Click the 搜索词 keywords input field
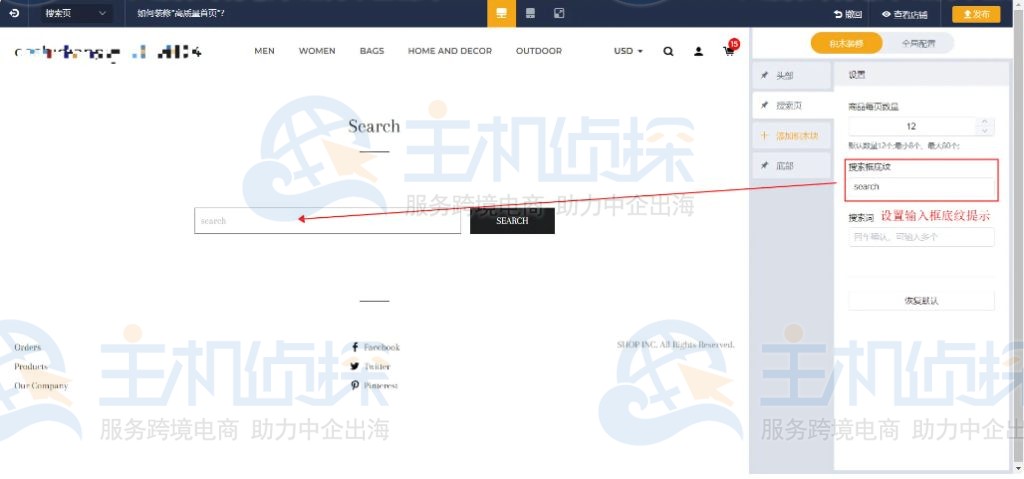Image resolution: width=1024 pixels, height=479 pixels. point(921,237)
